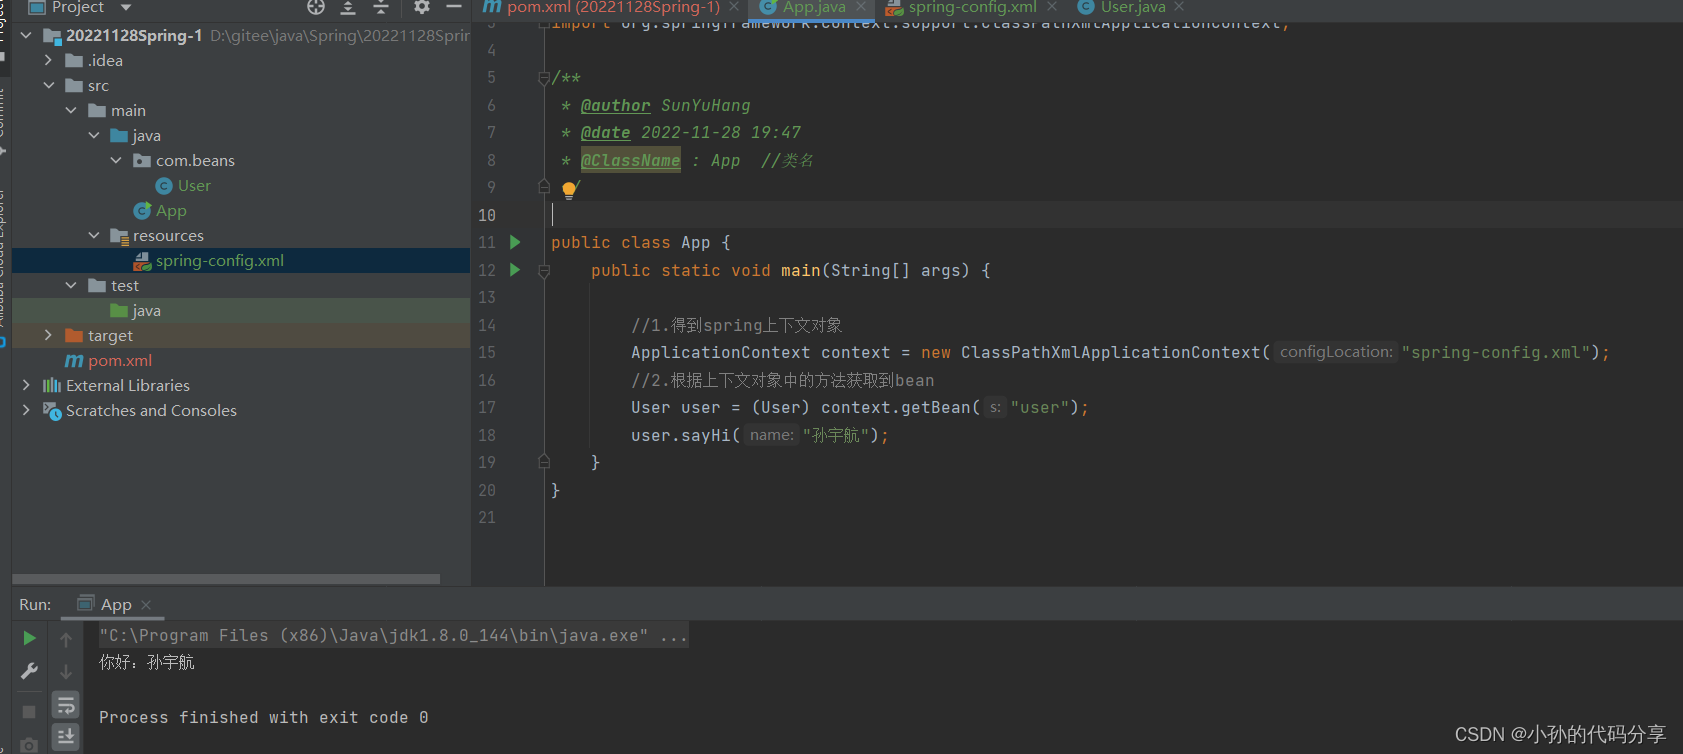Viewport: 1683px width, 754px height.
Task: Click the Expand All icon in Project panel
Action: [348, 7]
